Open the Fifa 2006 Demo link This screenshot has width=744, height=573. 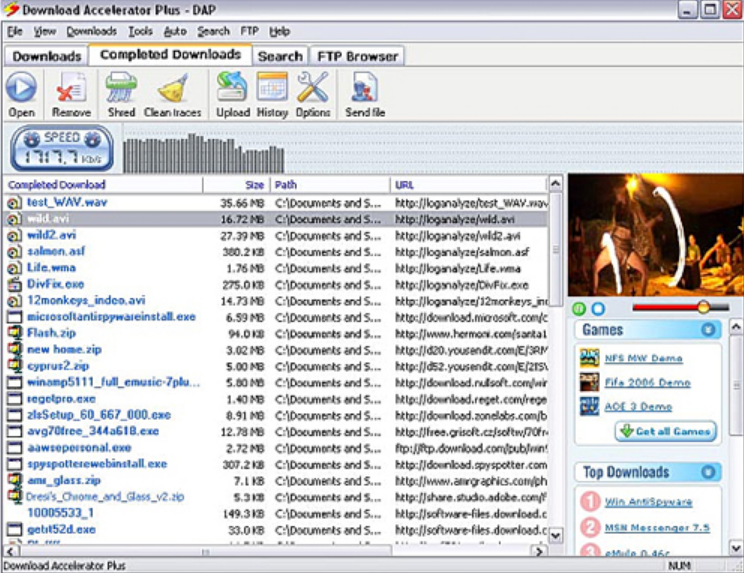(x=647, y=382)
